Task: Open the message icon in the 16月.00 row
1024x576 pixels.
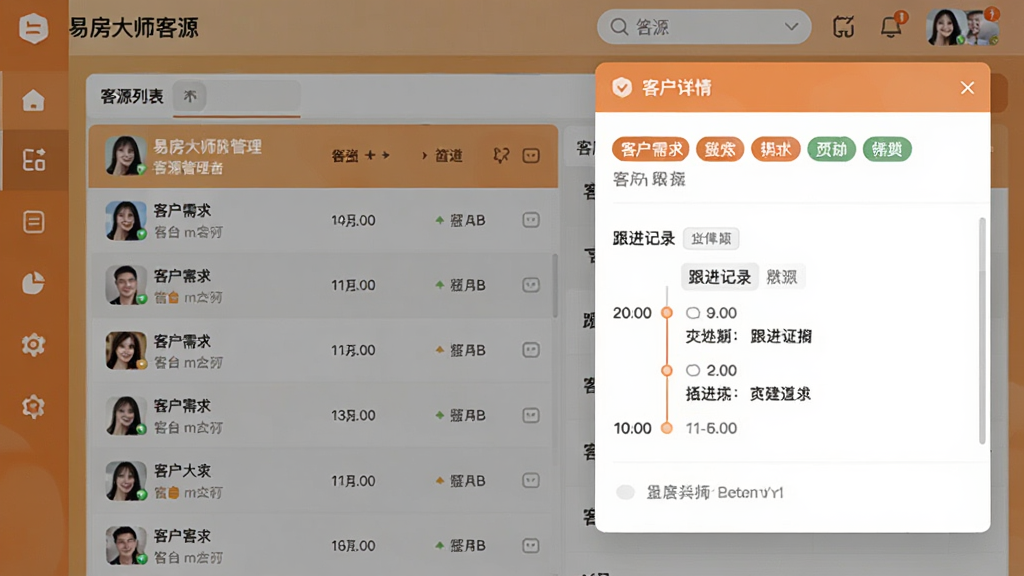Action: coord(531,545)
